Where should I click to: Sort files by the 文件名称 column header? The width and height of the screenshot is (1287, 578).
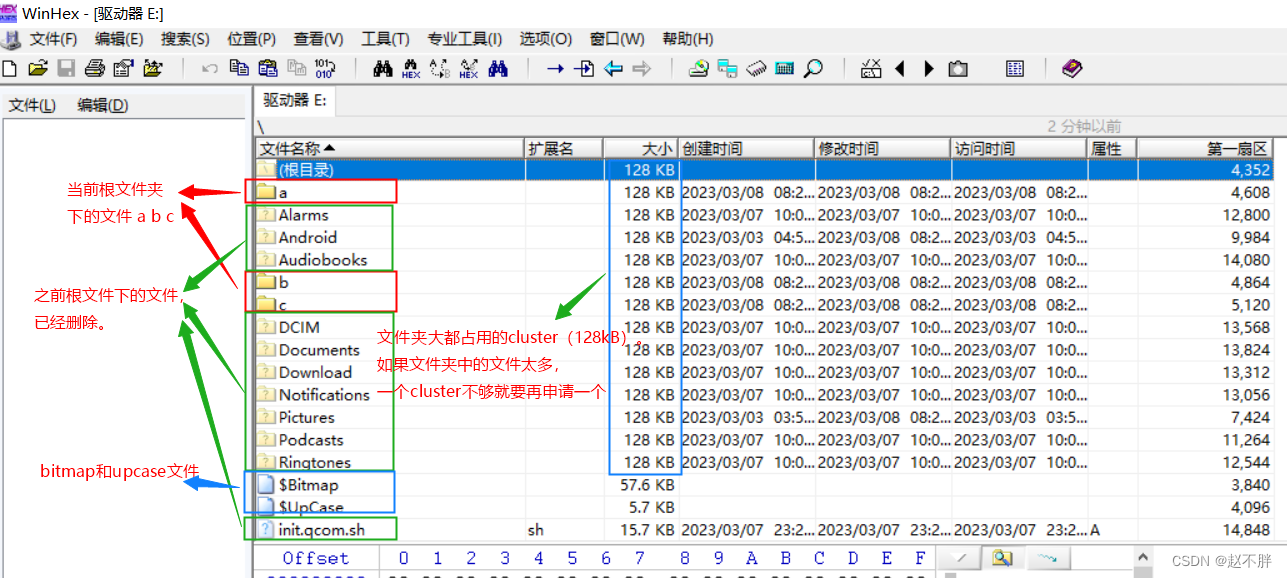pos(290,147)
